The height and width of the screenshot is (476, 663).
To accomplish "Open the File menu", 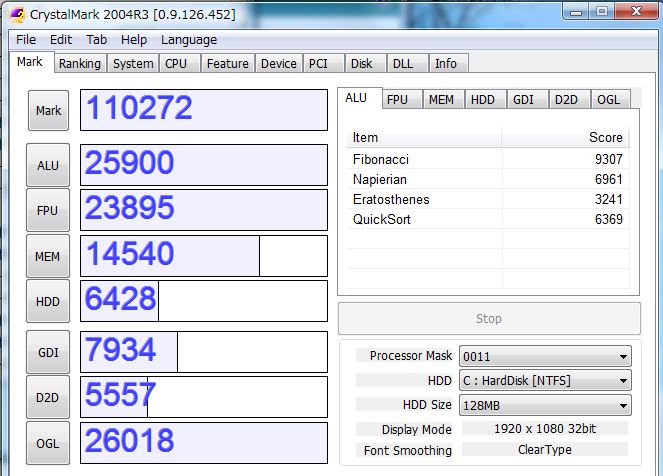I will [26, 40].
